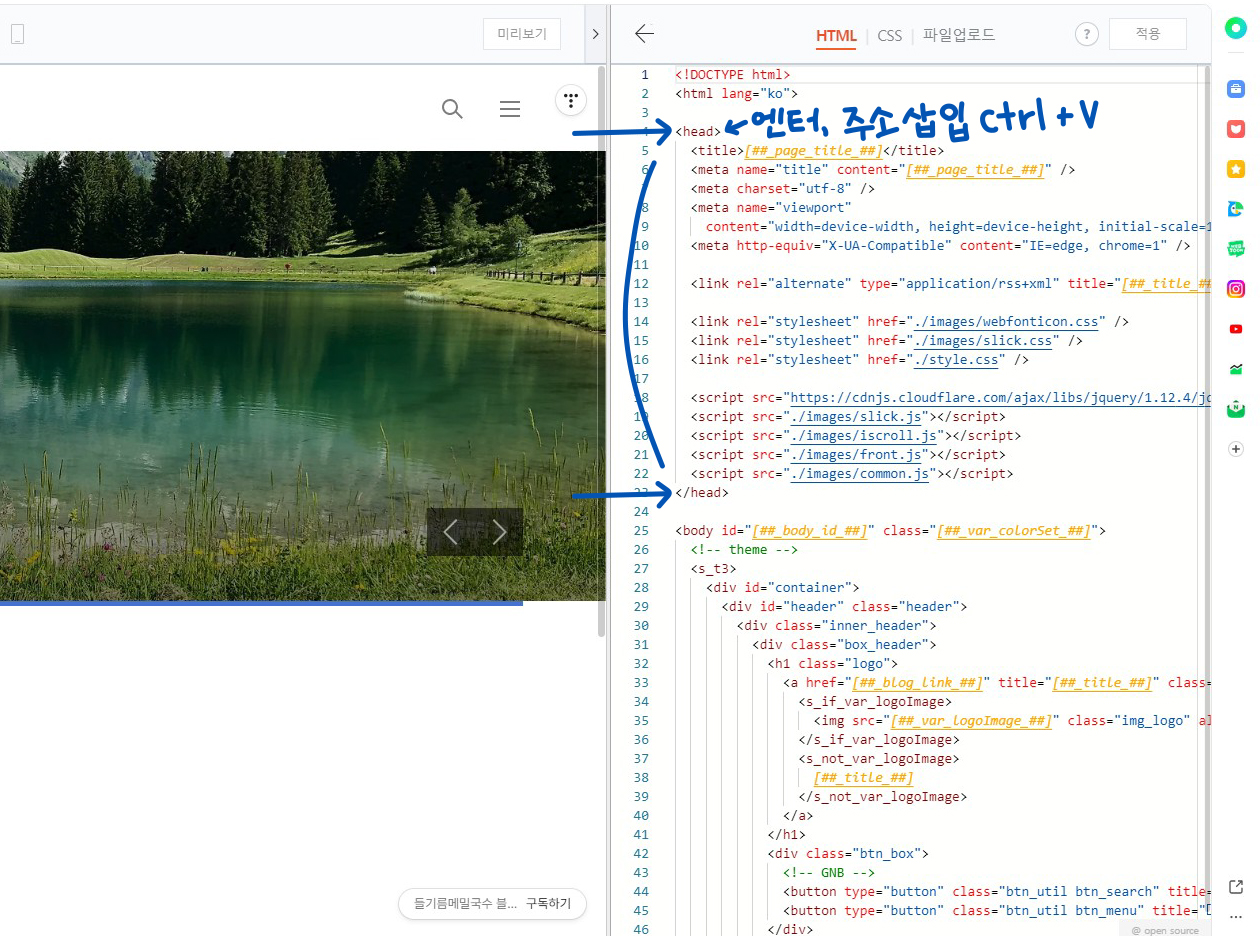Click the ./images/webfonticon.css link text
Screen dimensions: 1260x936
tap(1006, 322)
